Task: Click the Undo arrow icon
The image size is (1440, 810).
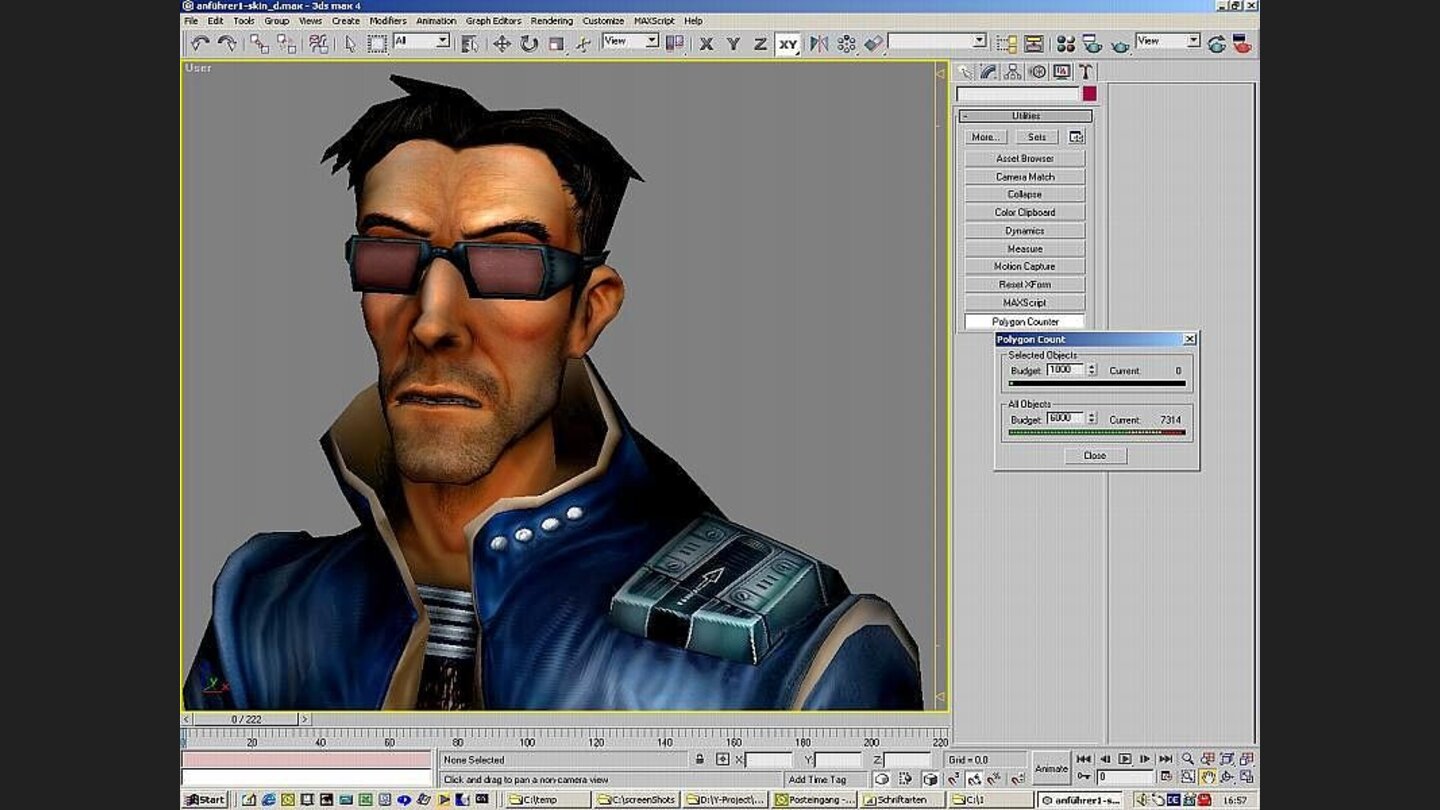Action: (x=200, y=43)
